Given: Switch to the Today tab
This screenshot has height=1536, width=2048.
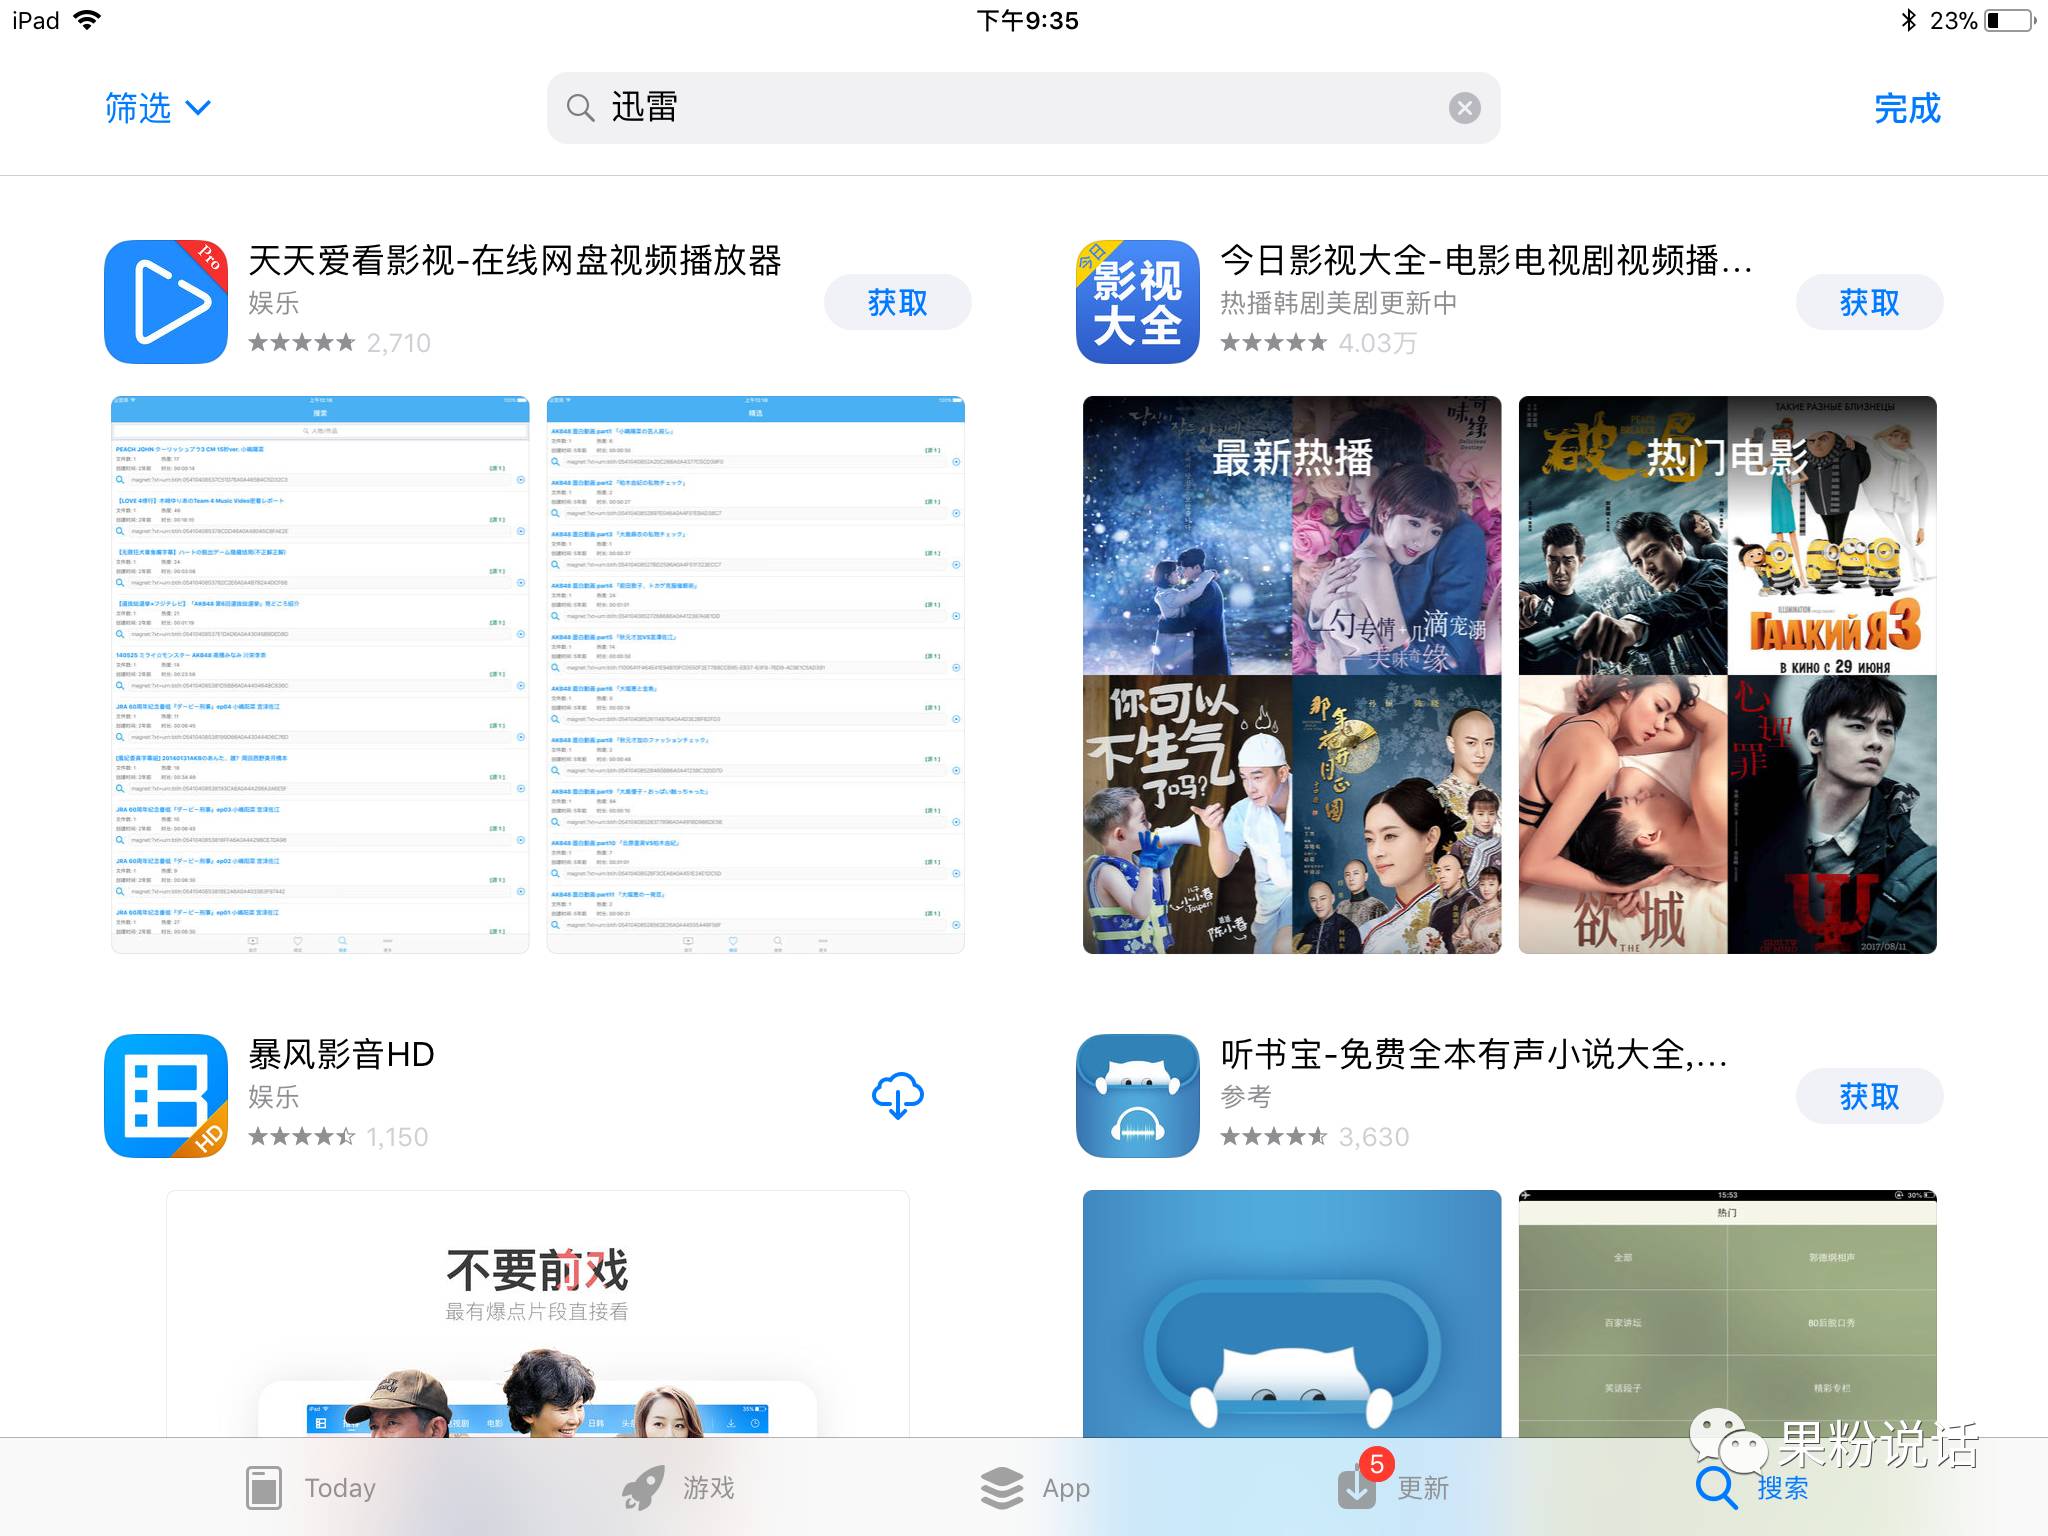Looking at the screenshot, I should 311,1488.
